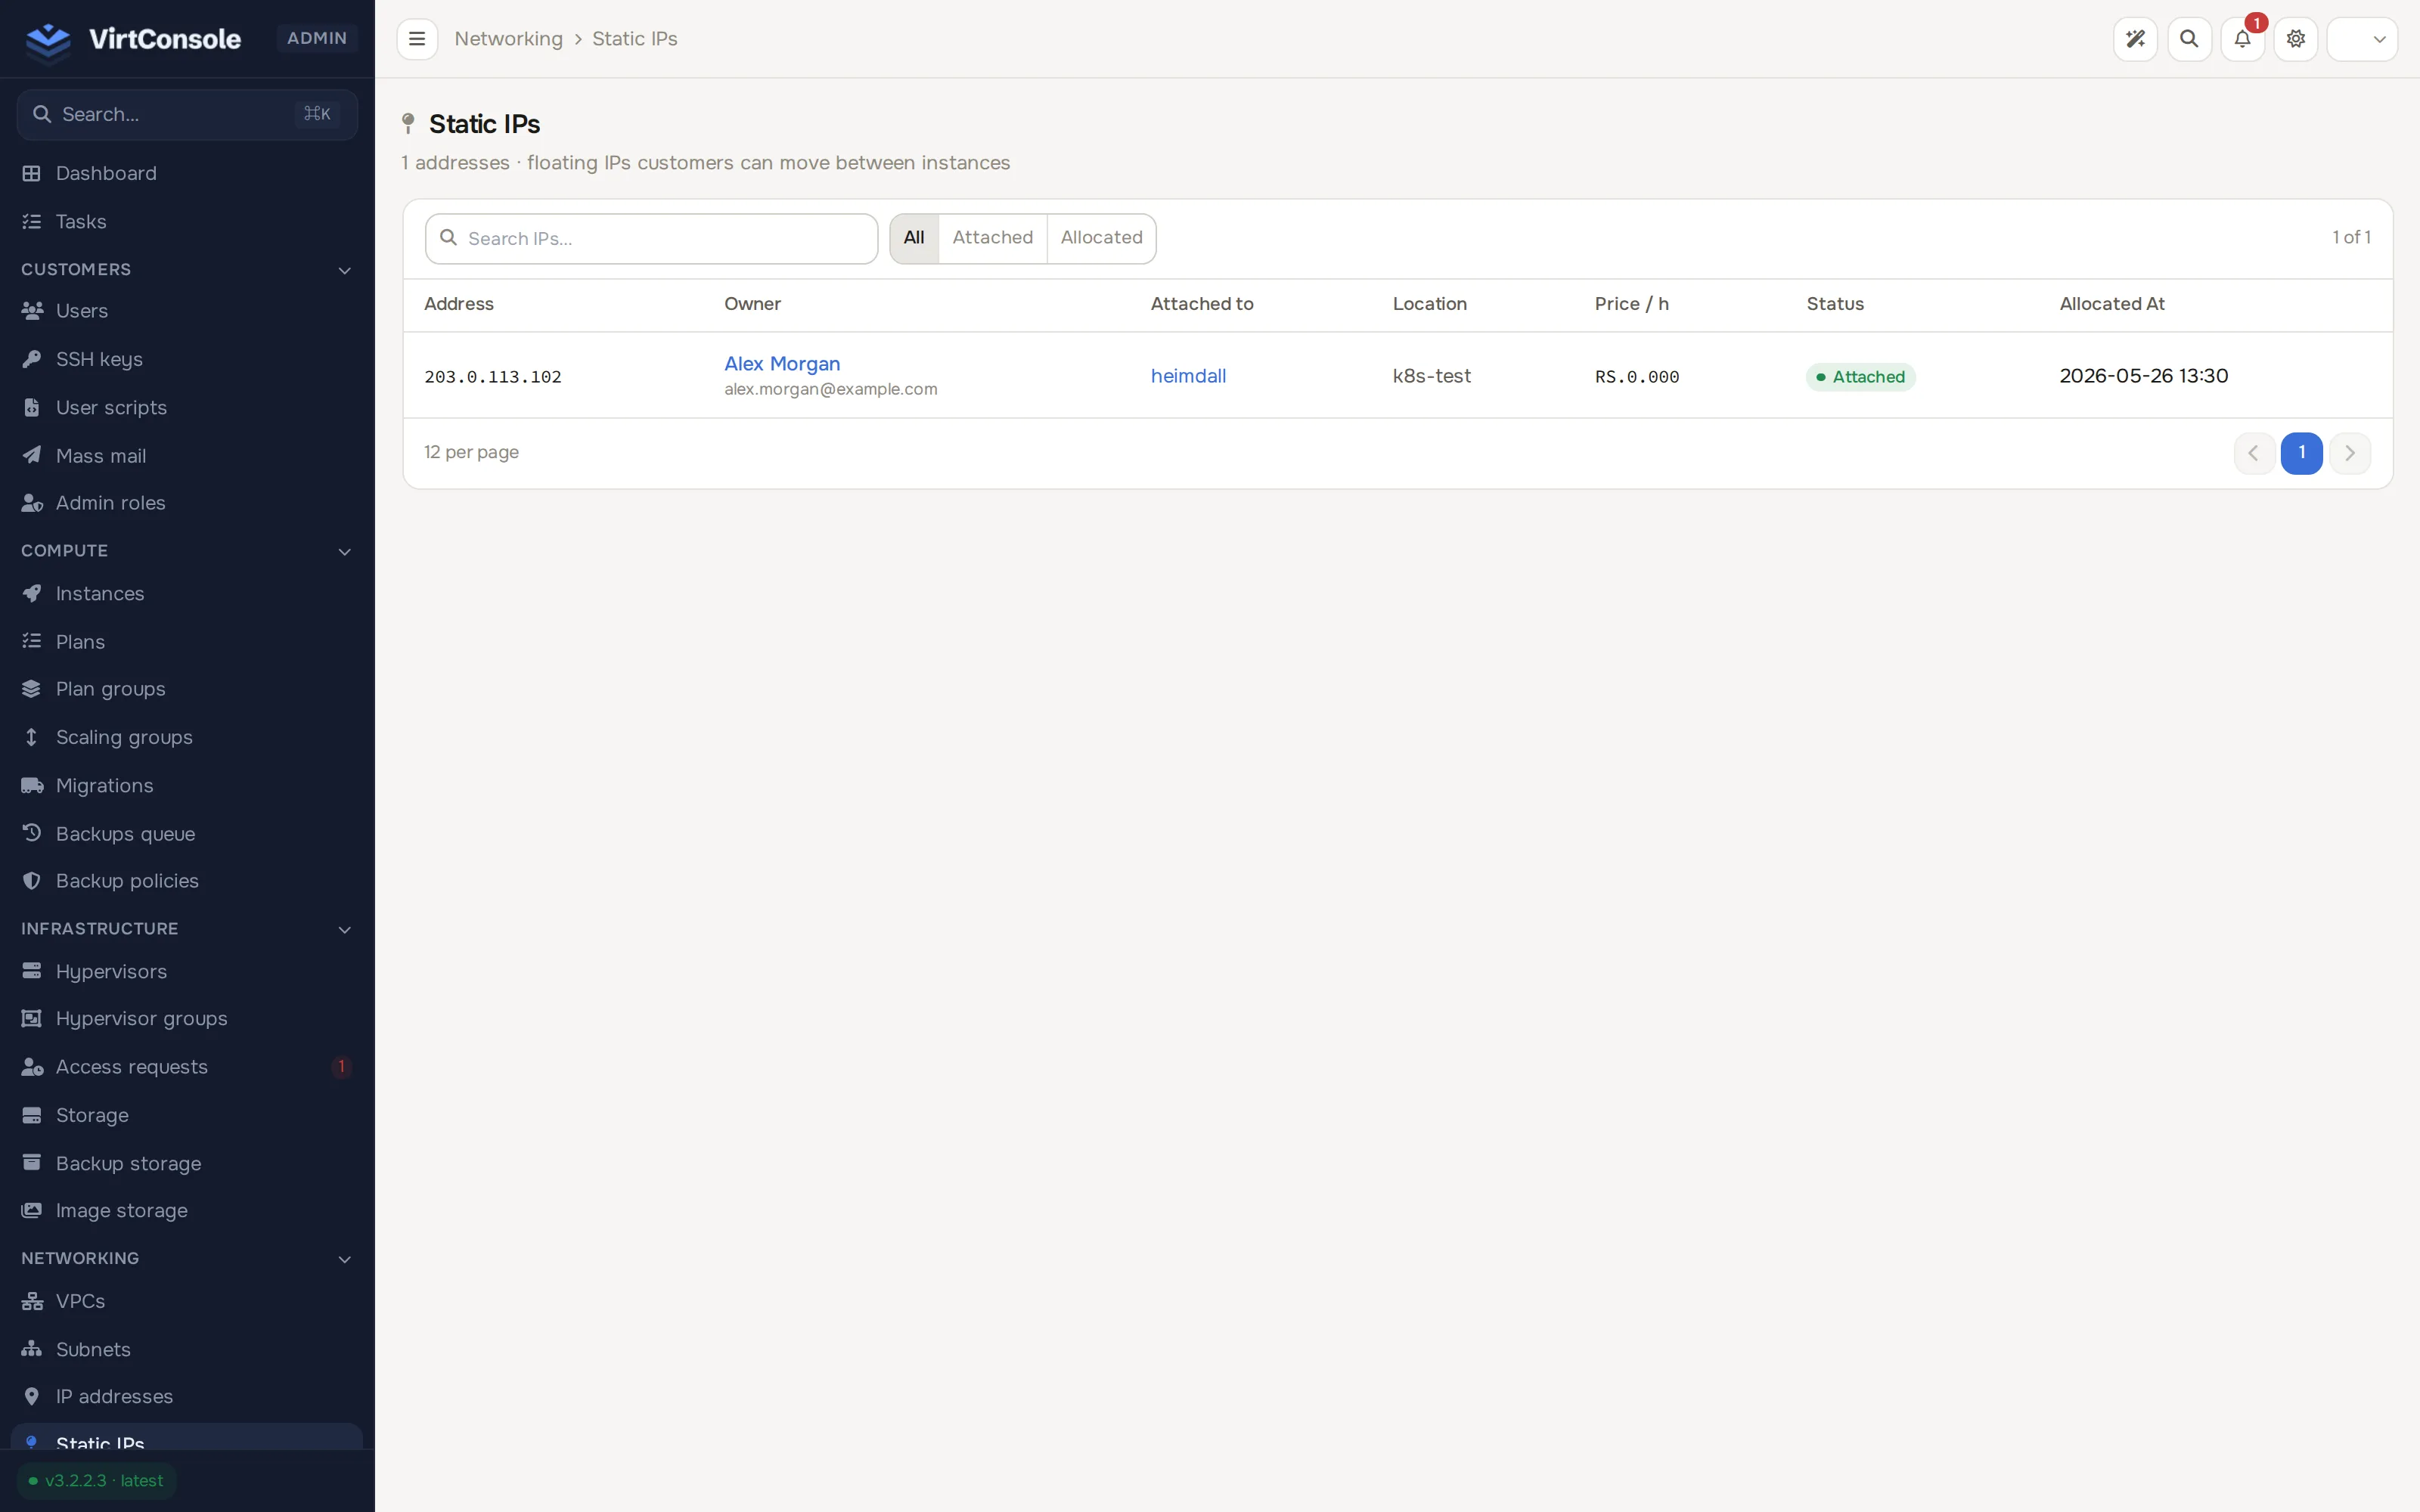Filter IPs by Allocated
Viewport: 2420px width, 1512px height.
point(1101,238)
